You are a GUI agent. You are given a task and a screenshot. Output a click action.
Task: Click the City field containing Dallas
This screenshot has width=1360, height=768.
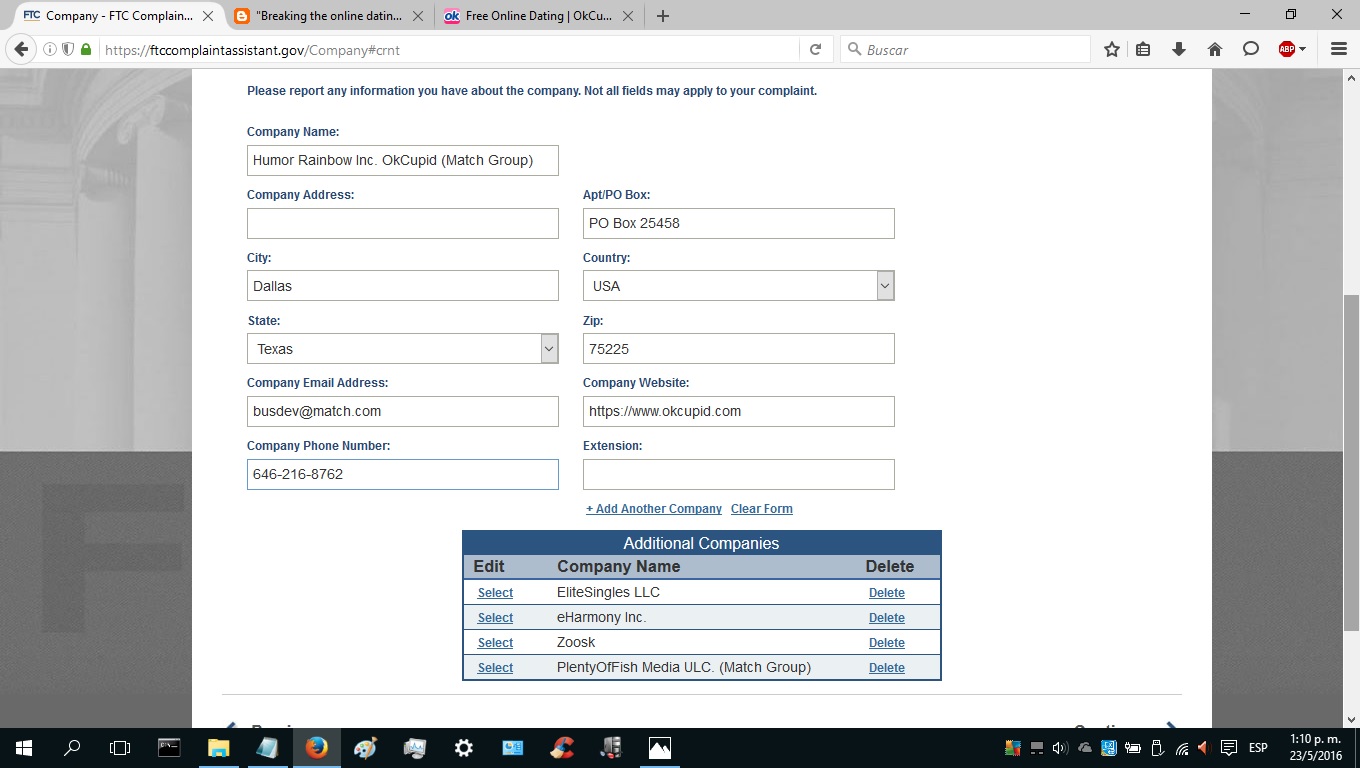click(403, 286)
